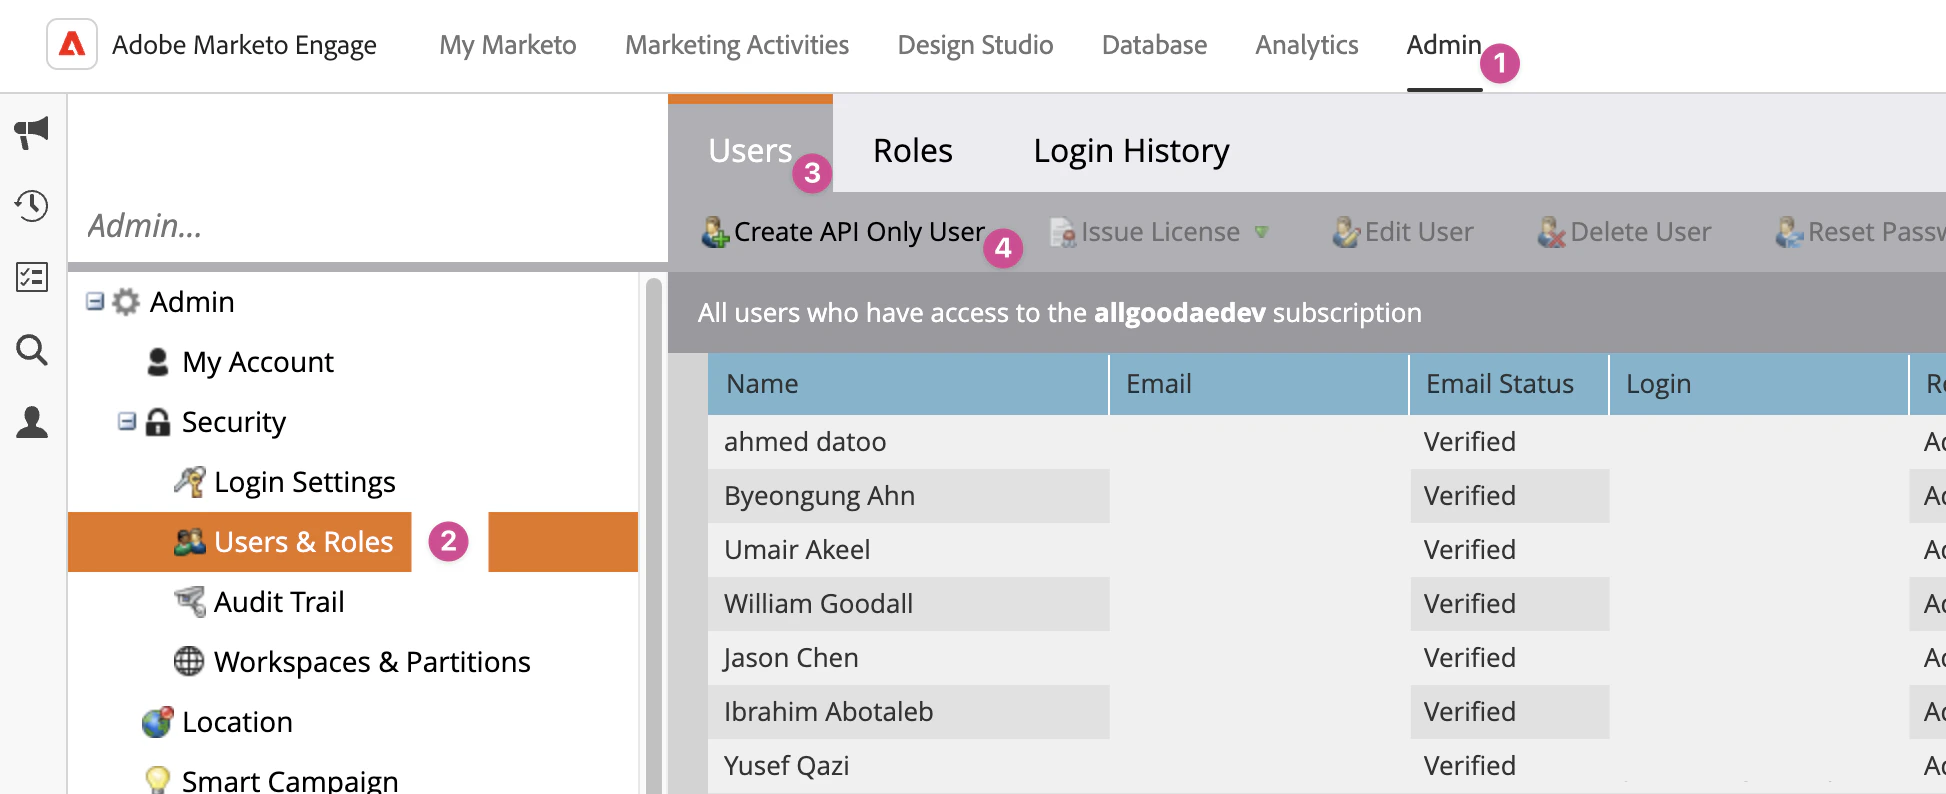Click the lightbulb icon beside Smart Campaign
1946x794 pixels.
pos(157,780)
